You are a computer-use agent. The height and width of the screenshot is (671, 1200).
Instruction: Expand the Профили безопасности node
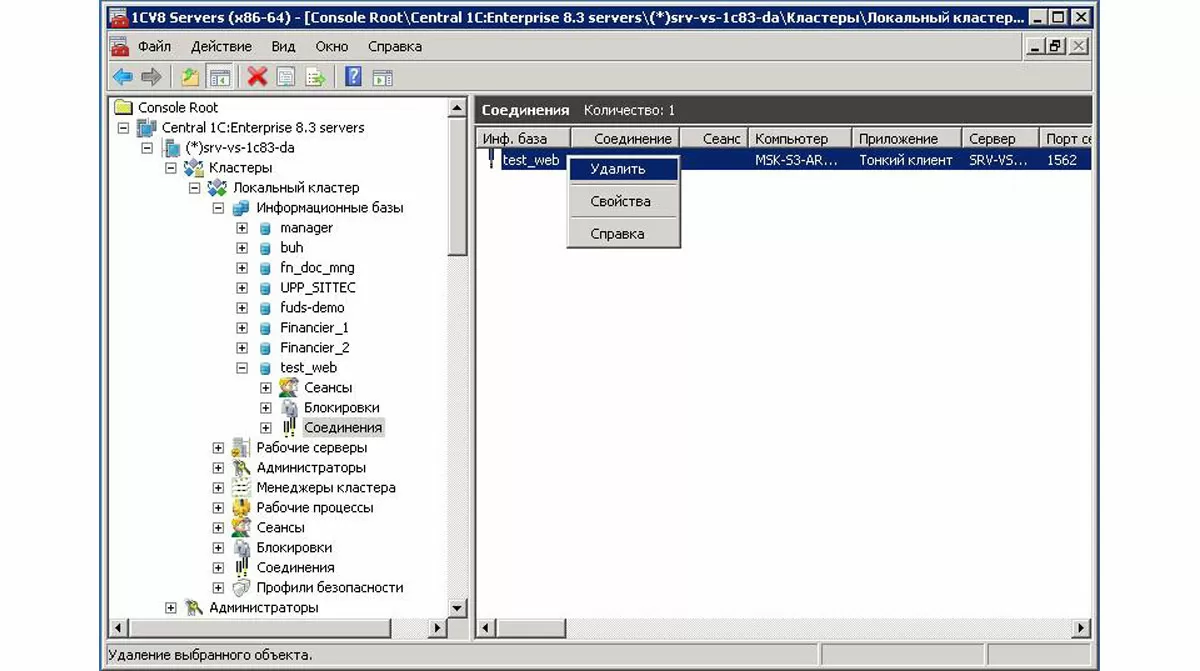(x=218, y=587)
